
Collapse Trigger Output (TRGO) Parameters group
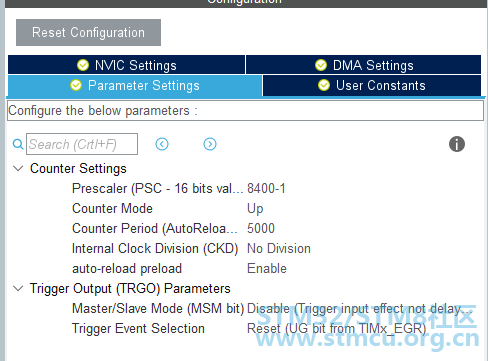pyautogui.click(x=18, y=288)
